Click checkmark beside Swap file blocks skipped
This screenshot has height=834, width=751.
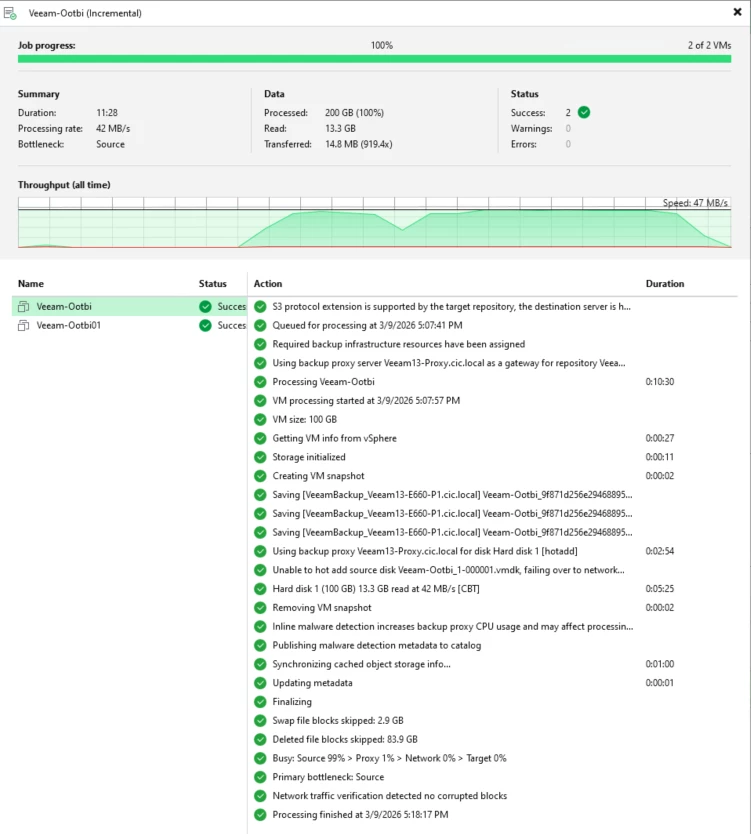click(260, 720)
